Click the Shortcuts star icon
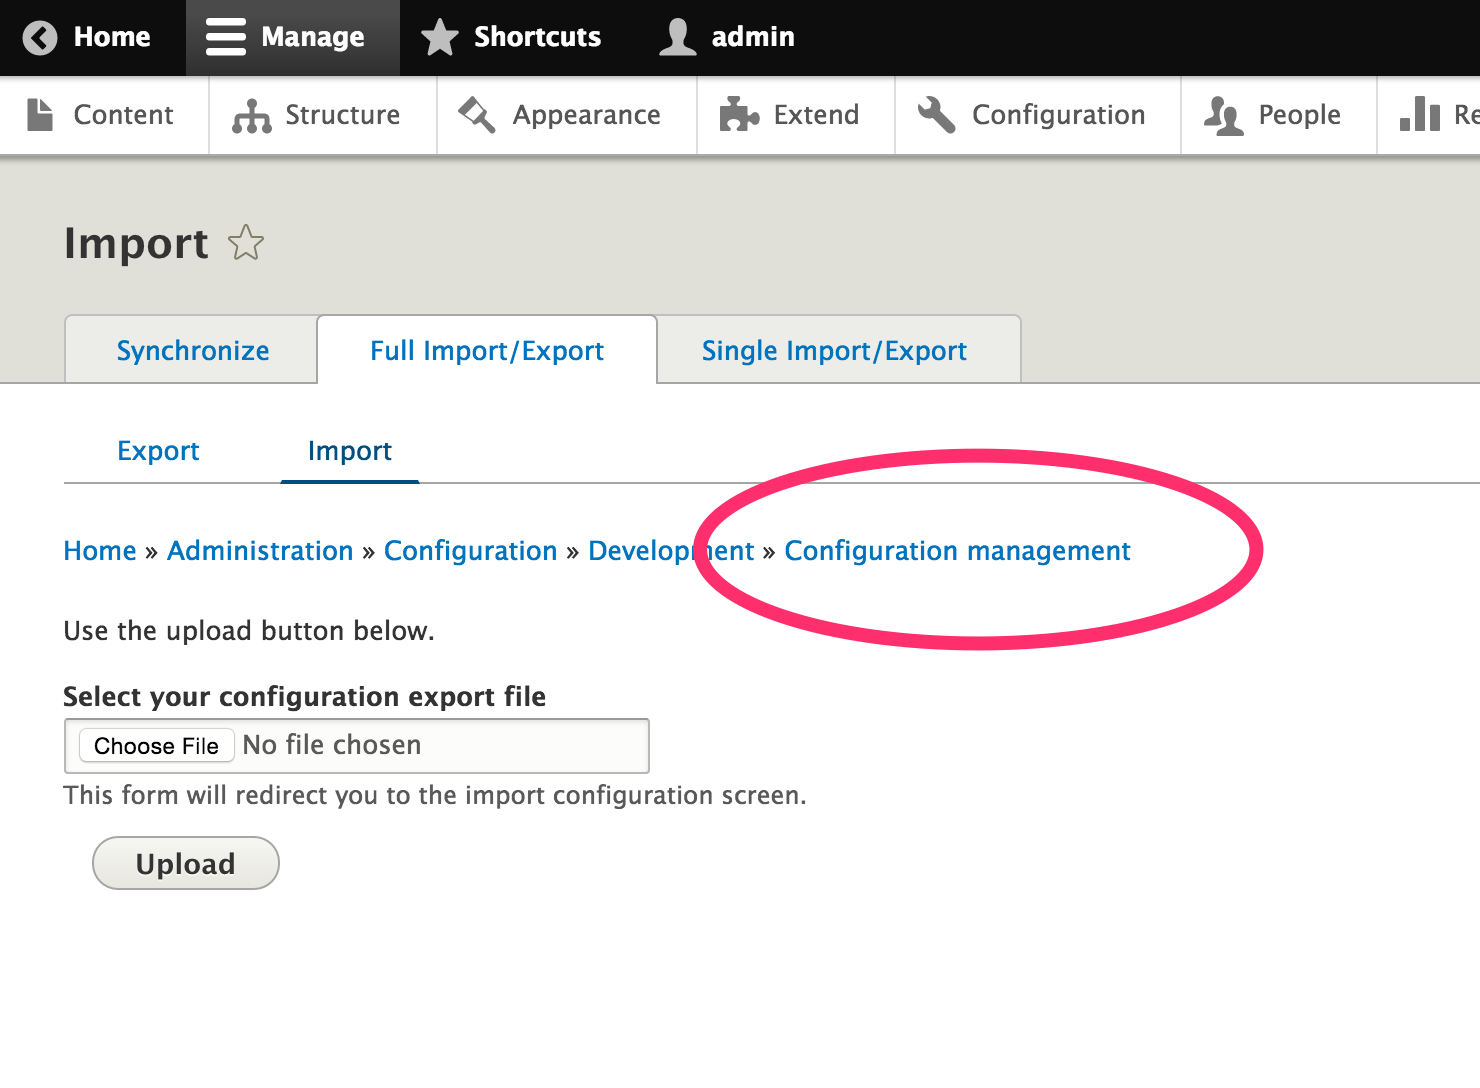The image size is (1480, 1088). click(x=440, y=37)
